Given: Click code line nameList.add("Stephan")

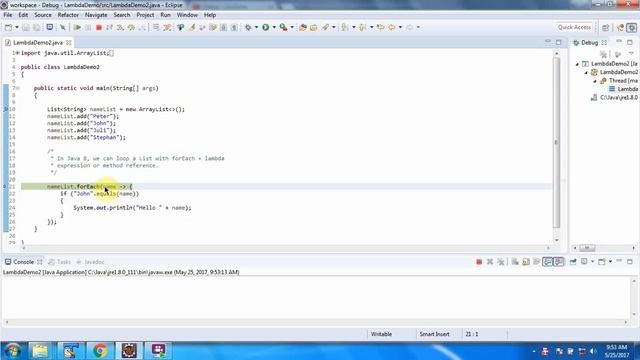Looking at the screenshot, I should point(86,138).
